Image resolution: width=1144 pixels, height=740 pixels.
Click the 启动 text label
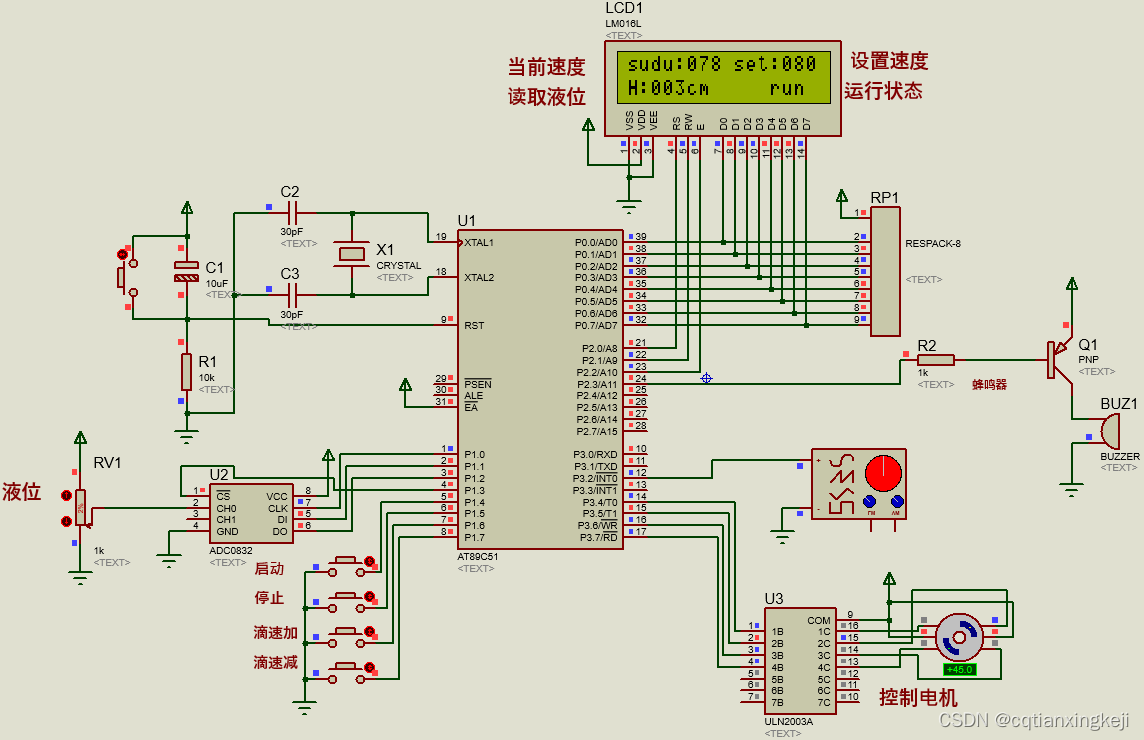(x=269, y=569)
